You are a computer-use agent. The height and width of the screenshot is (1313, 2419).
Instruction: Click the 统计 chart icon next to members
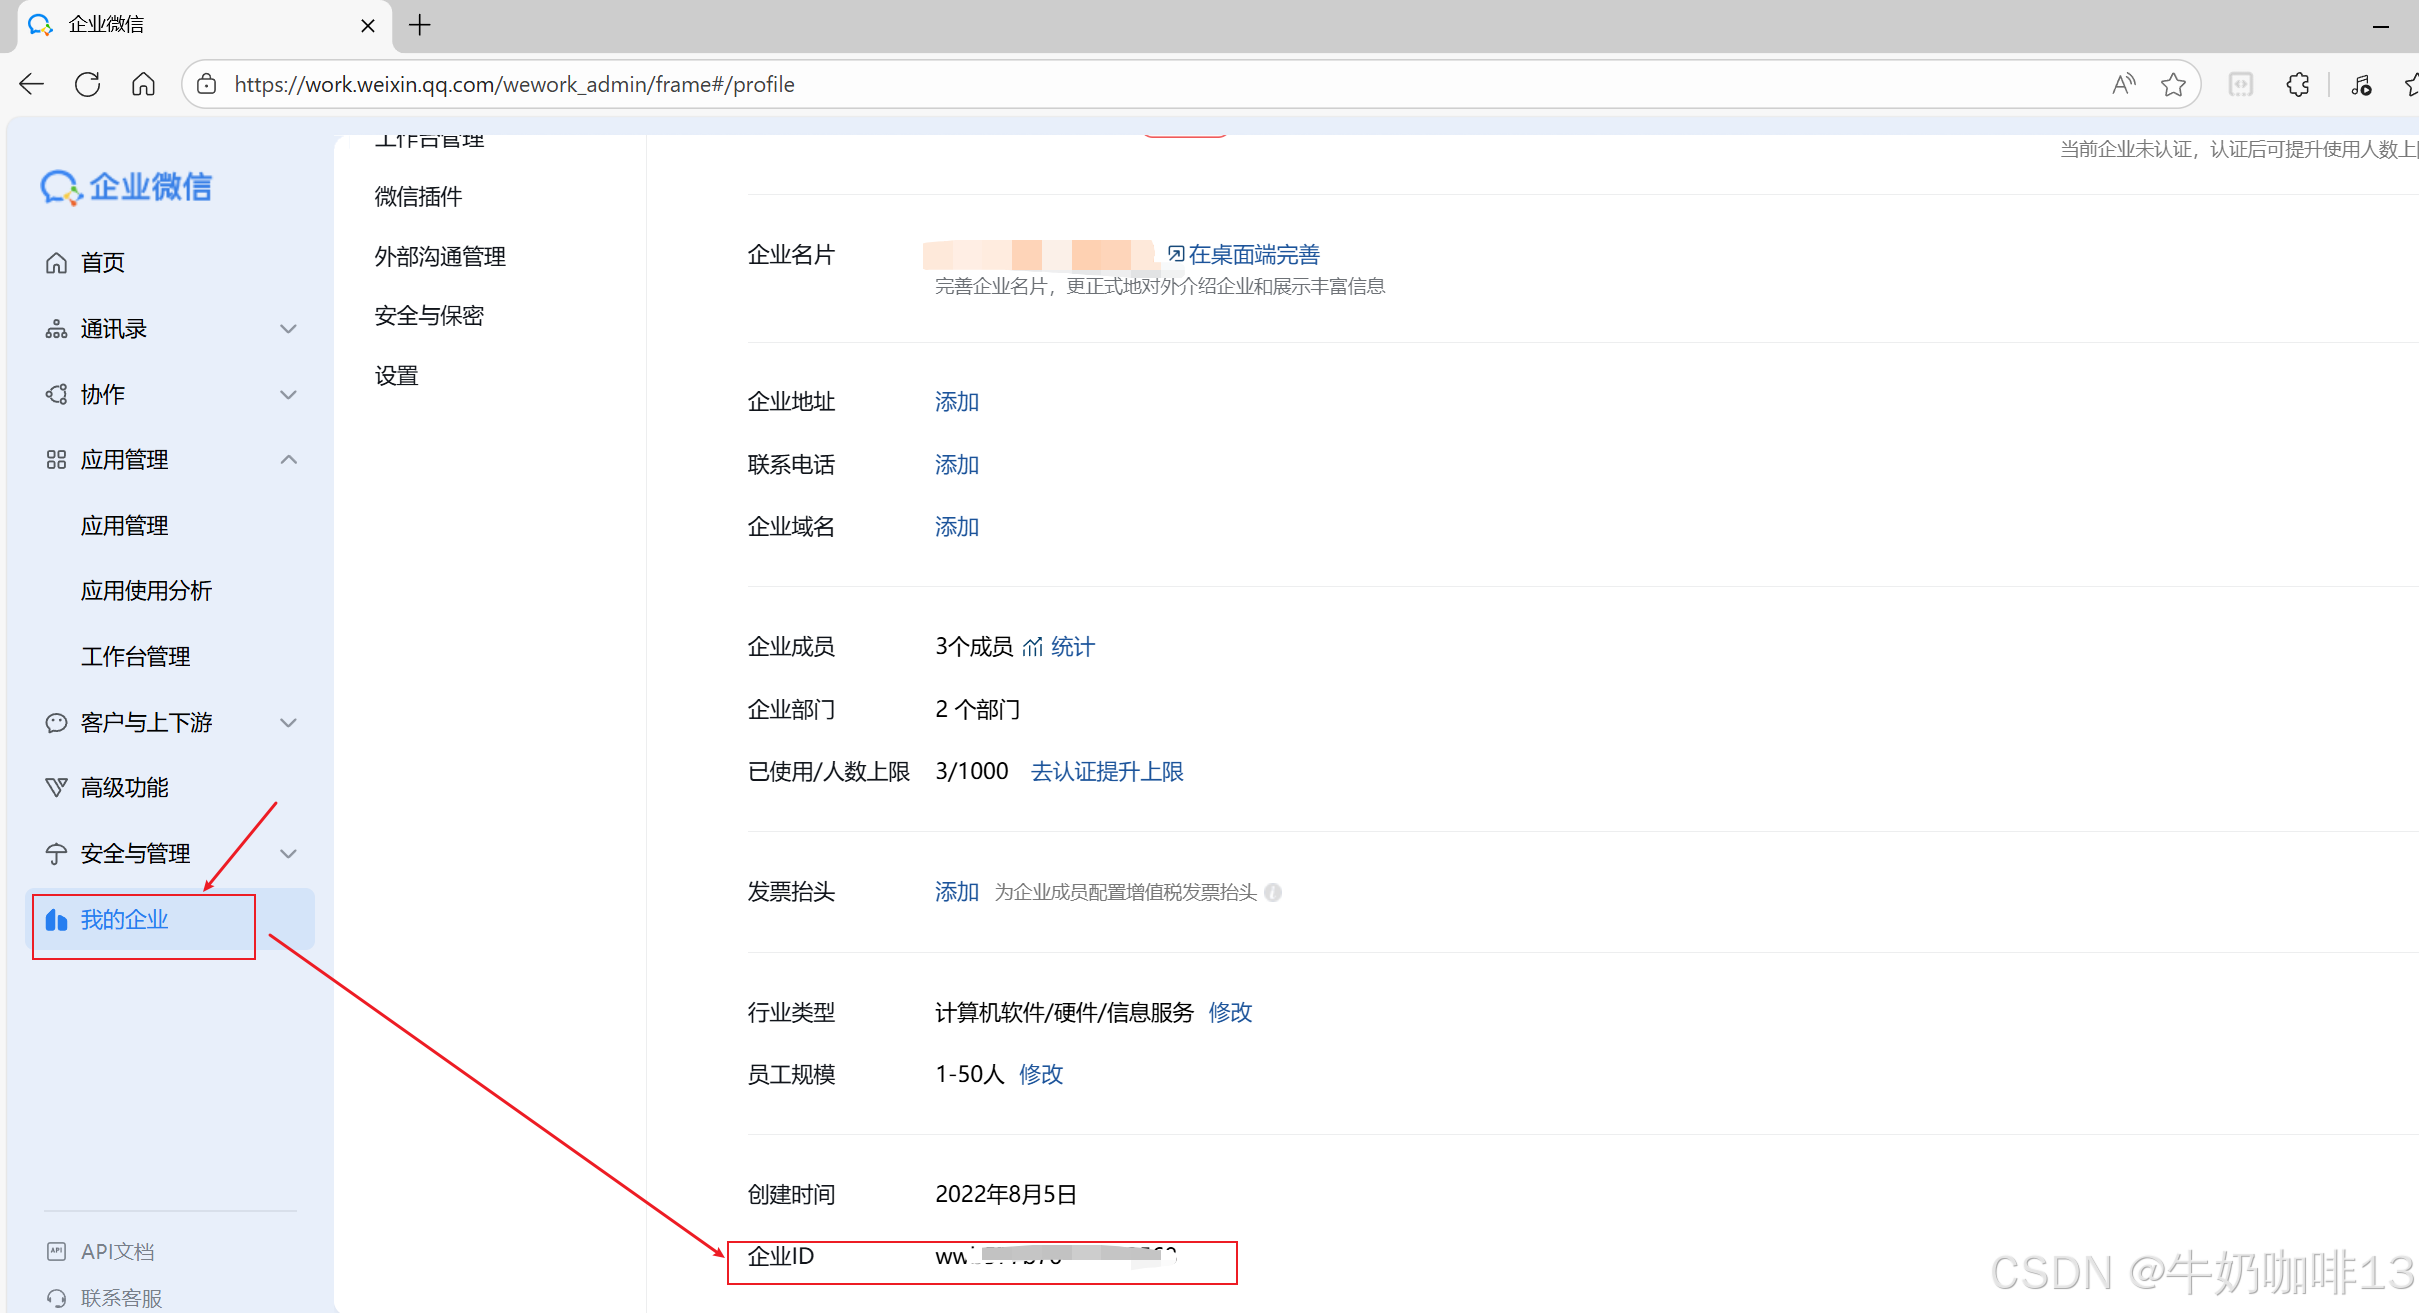point(1033,647)
